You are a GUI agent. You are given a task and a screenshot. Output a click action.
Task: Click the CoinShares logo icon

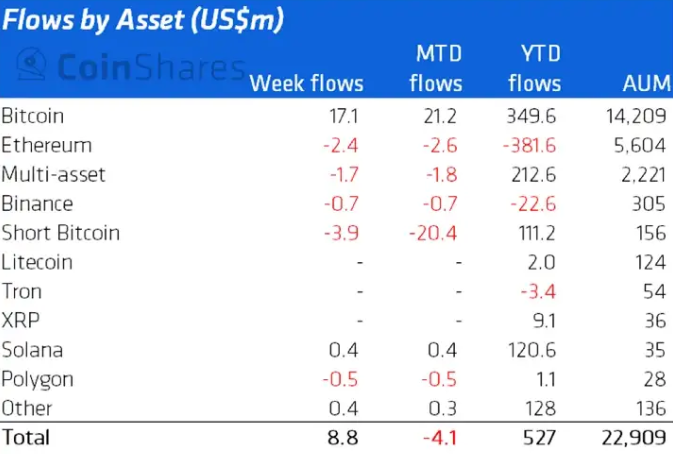coord(36,67)
